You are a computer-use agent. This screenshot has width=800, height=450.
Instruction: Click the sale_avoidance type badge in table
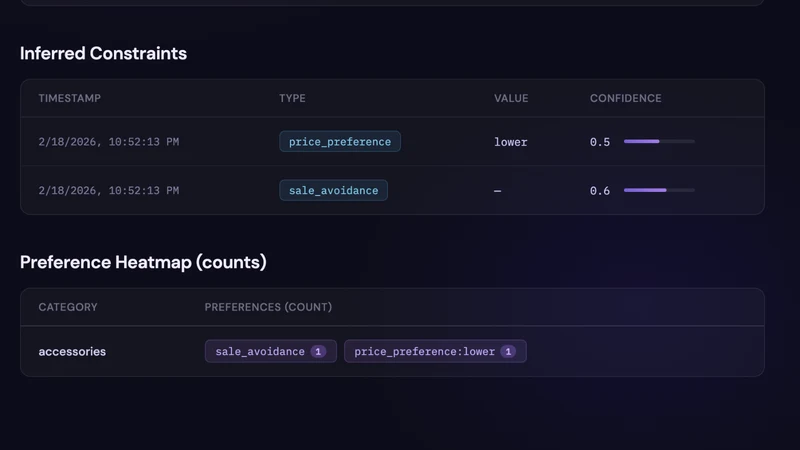pos(333,190)
